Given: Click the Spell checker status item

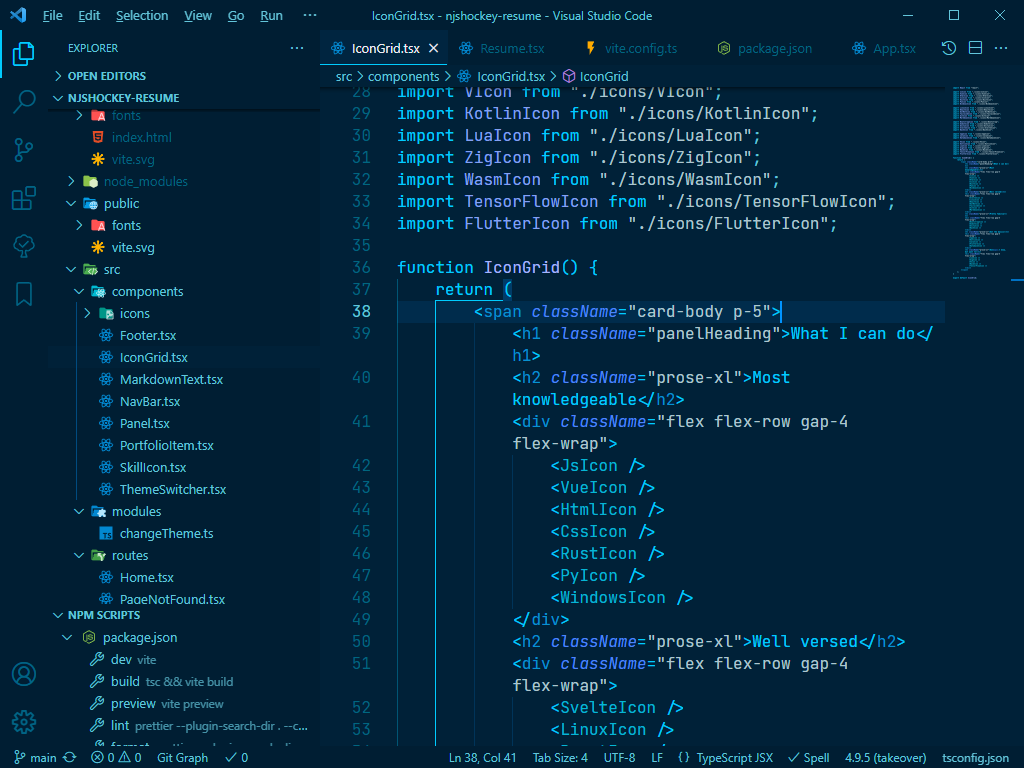Looking at the screenshot, I should tap(808, 758).
